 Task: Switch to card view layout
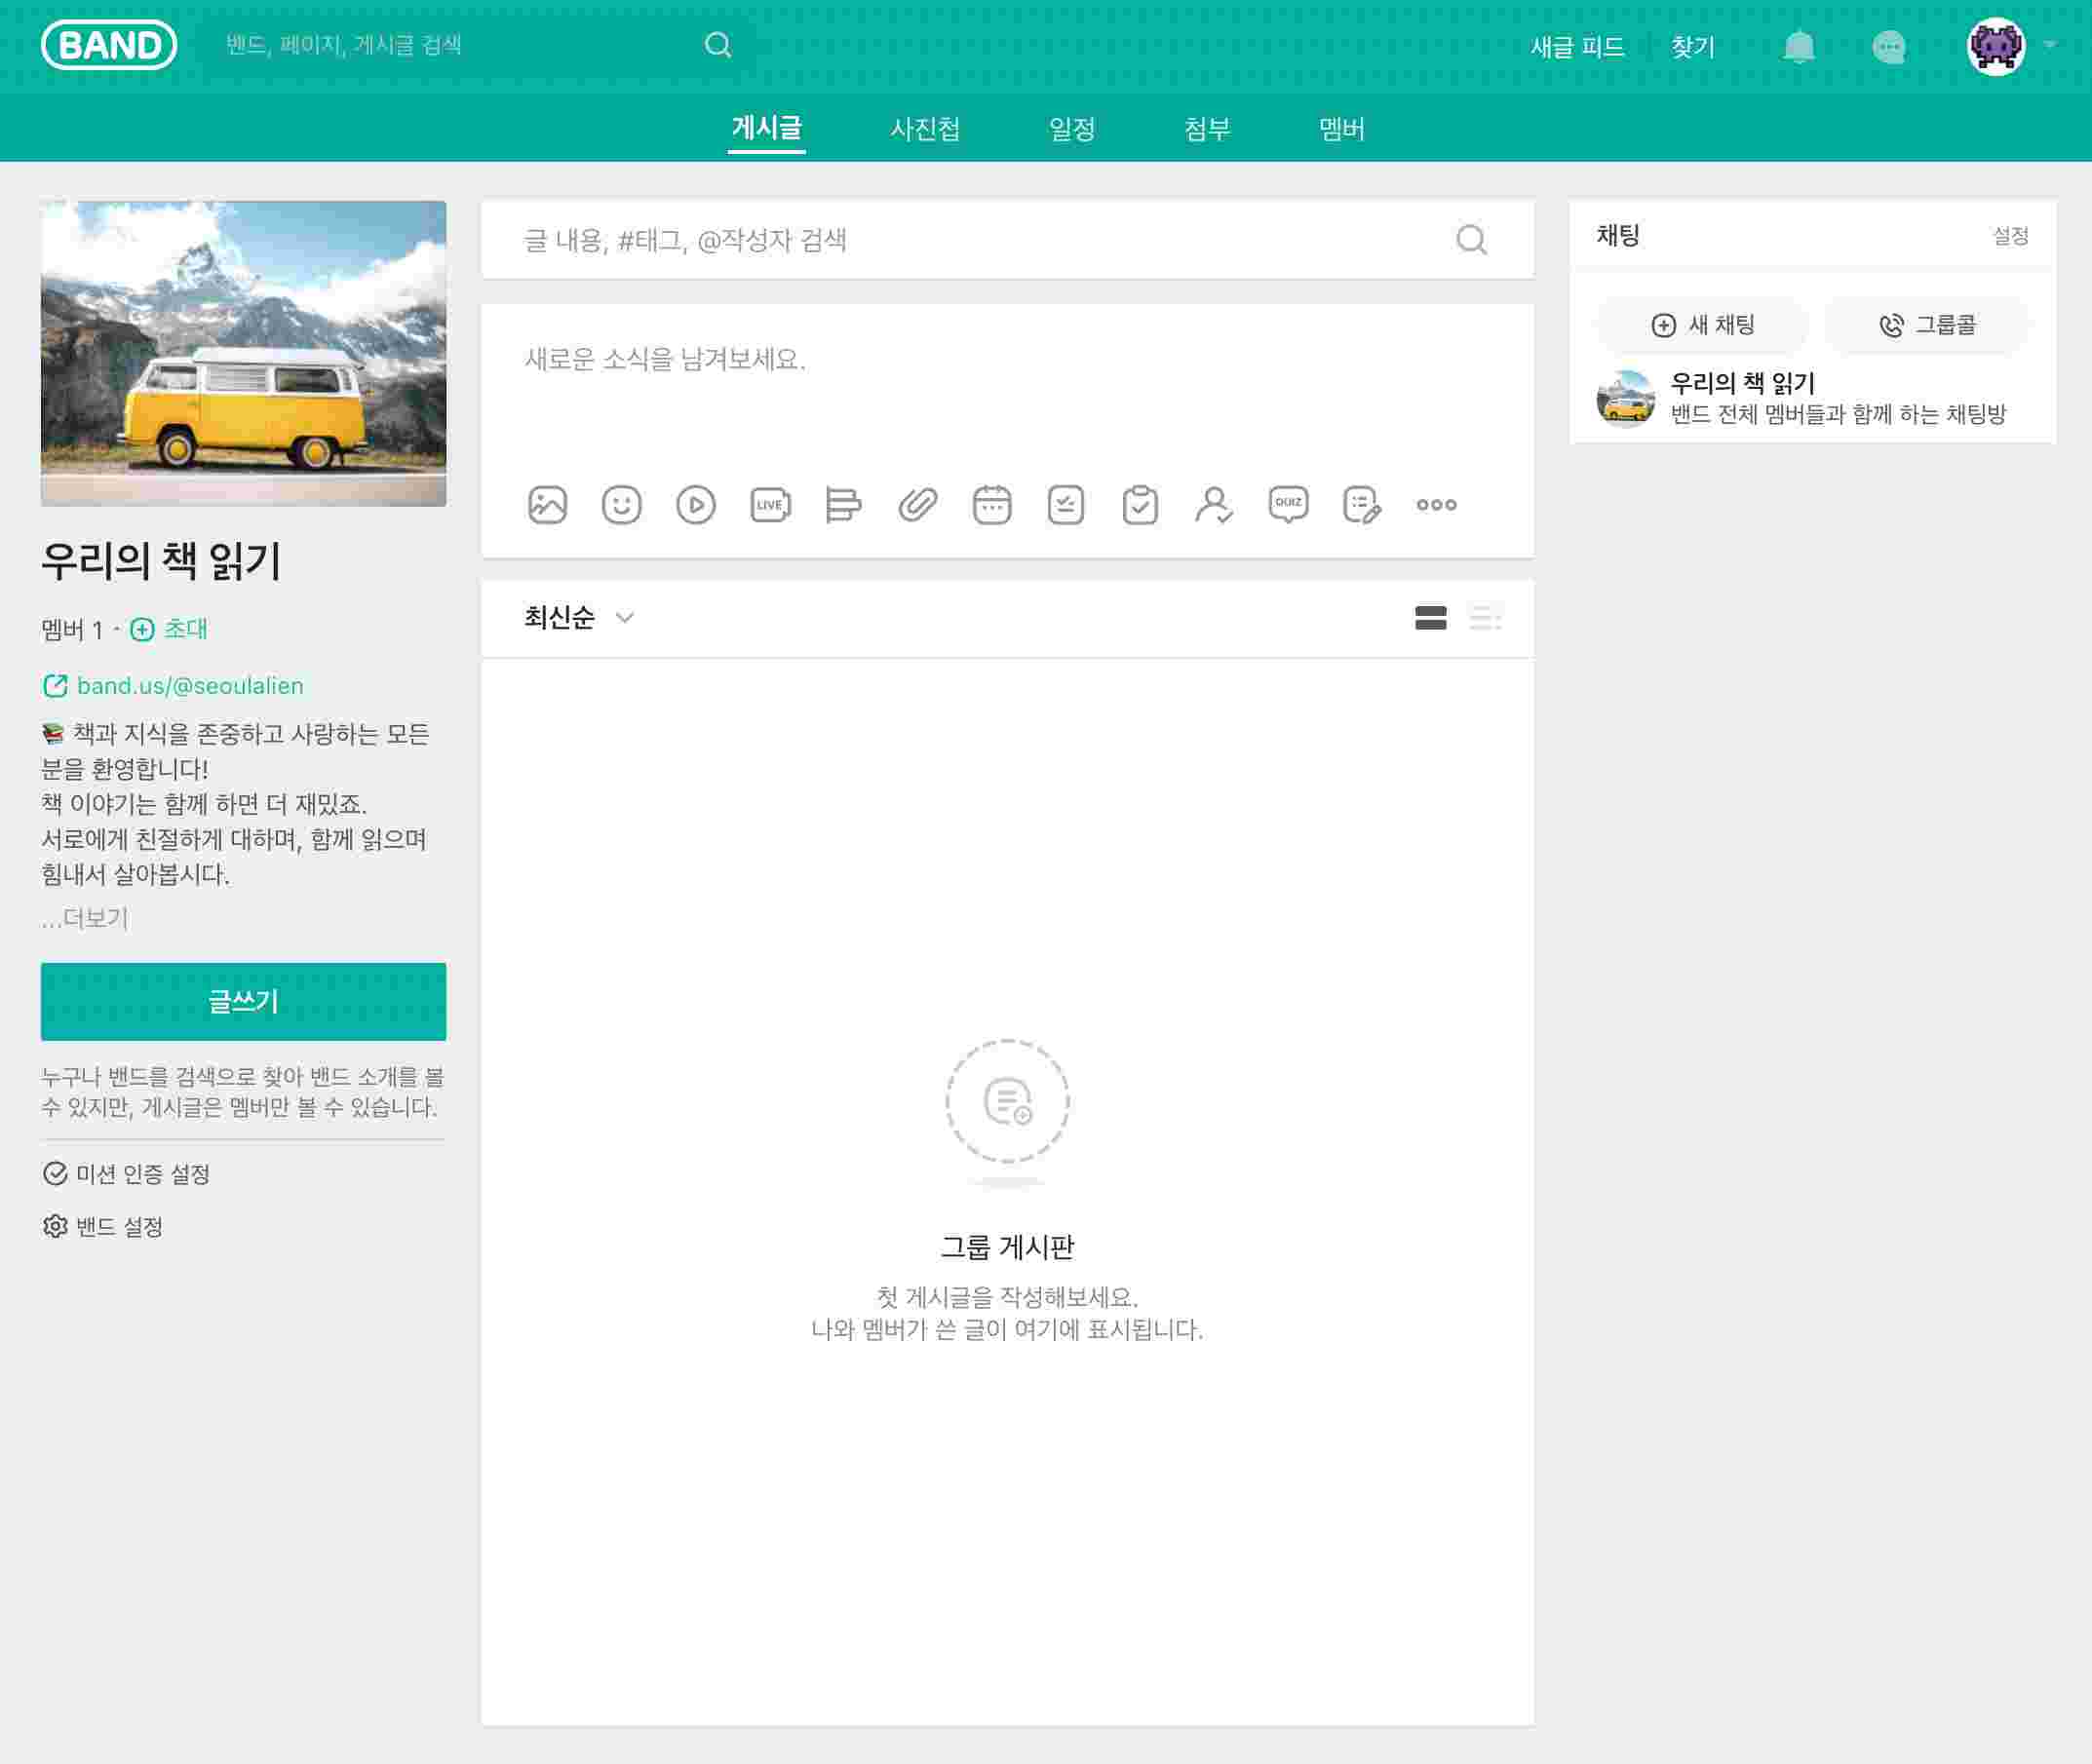1430,618
